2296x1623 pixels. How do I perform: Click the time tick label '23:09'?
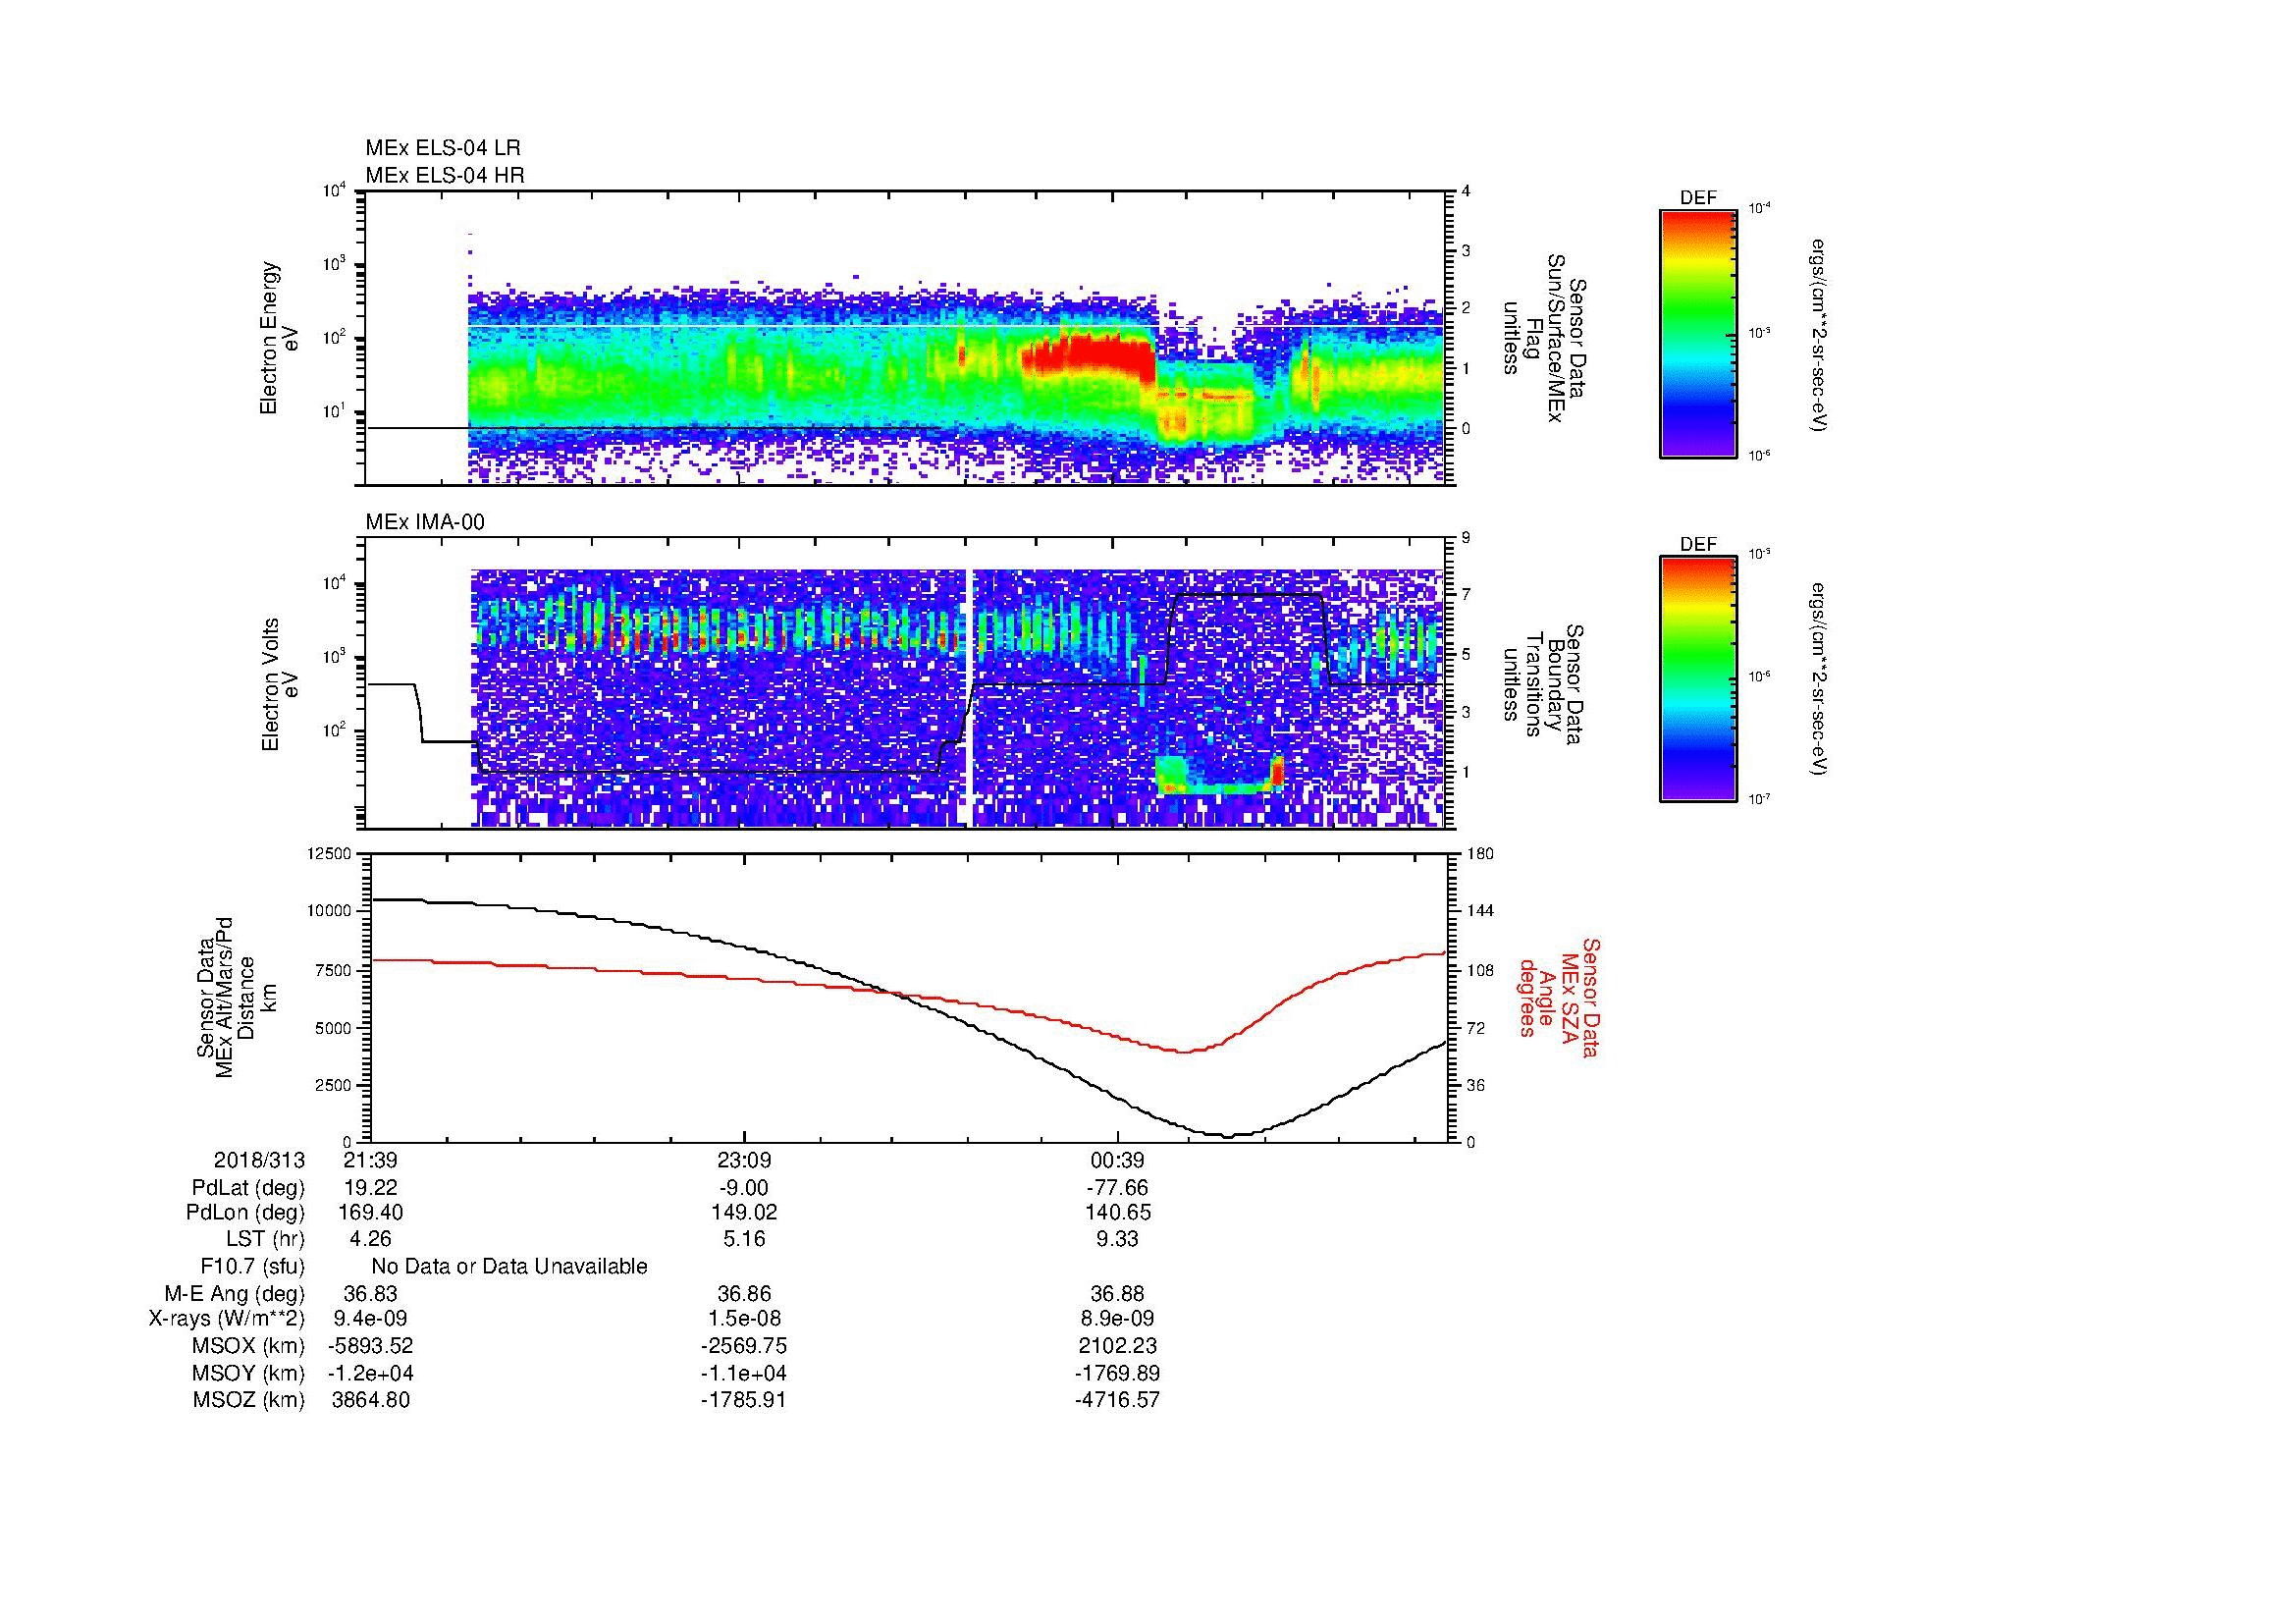coord(744,1160)
